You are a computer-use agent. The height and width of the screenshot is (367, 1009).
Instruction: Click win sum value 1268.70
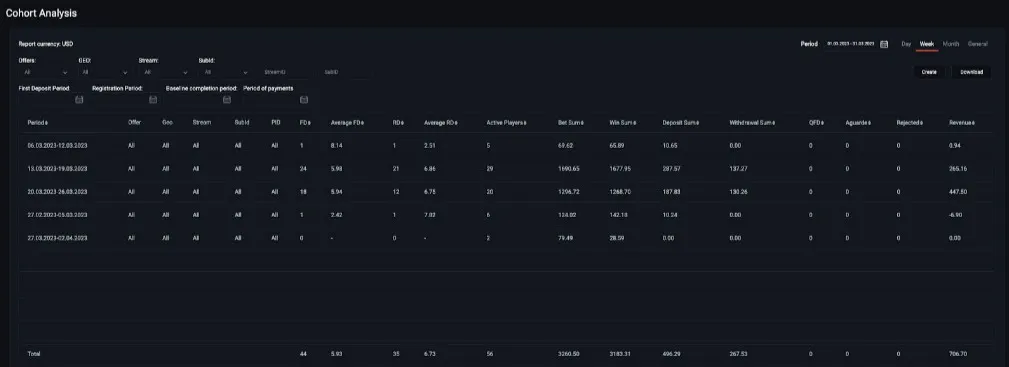620,192
